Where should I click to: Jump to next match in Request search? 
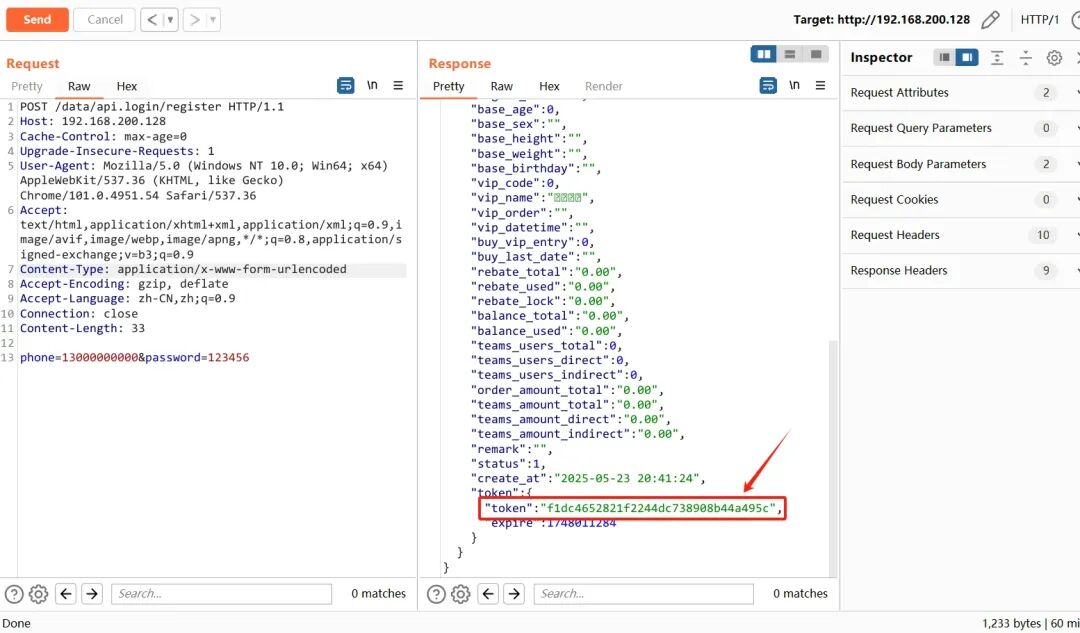pyautogui.click(x=92, y=593)
